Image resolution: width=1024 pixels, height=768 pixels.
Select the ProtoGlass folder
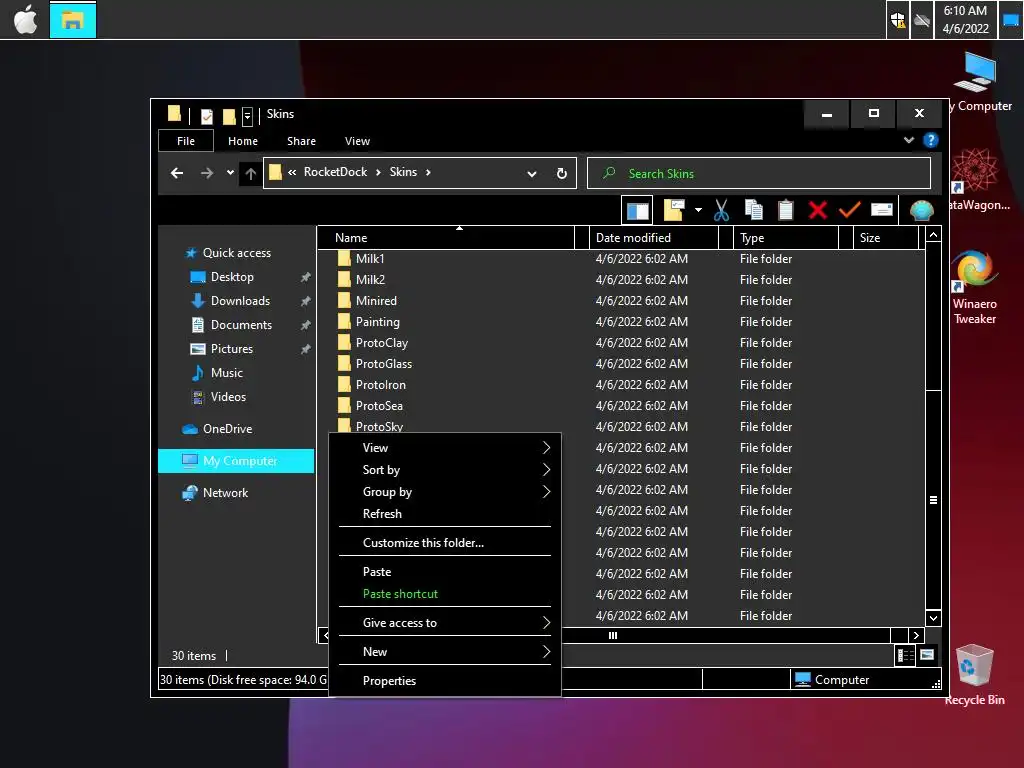(383, 364)
